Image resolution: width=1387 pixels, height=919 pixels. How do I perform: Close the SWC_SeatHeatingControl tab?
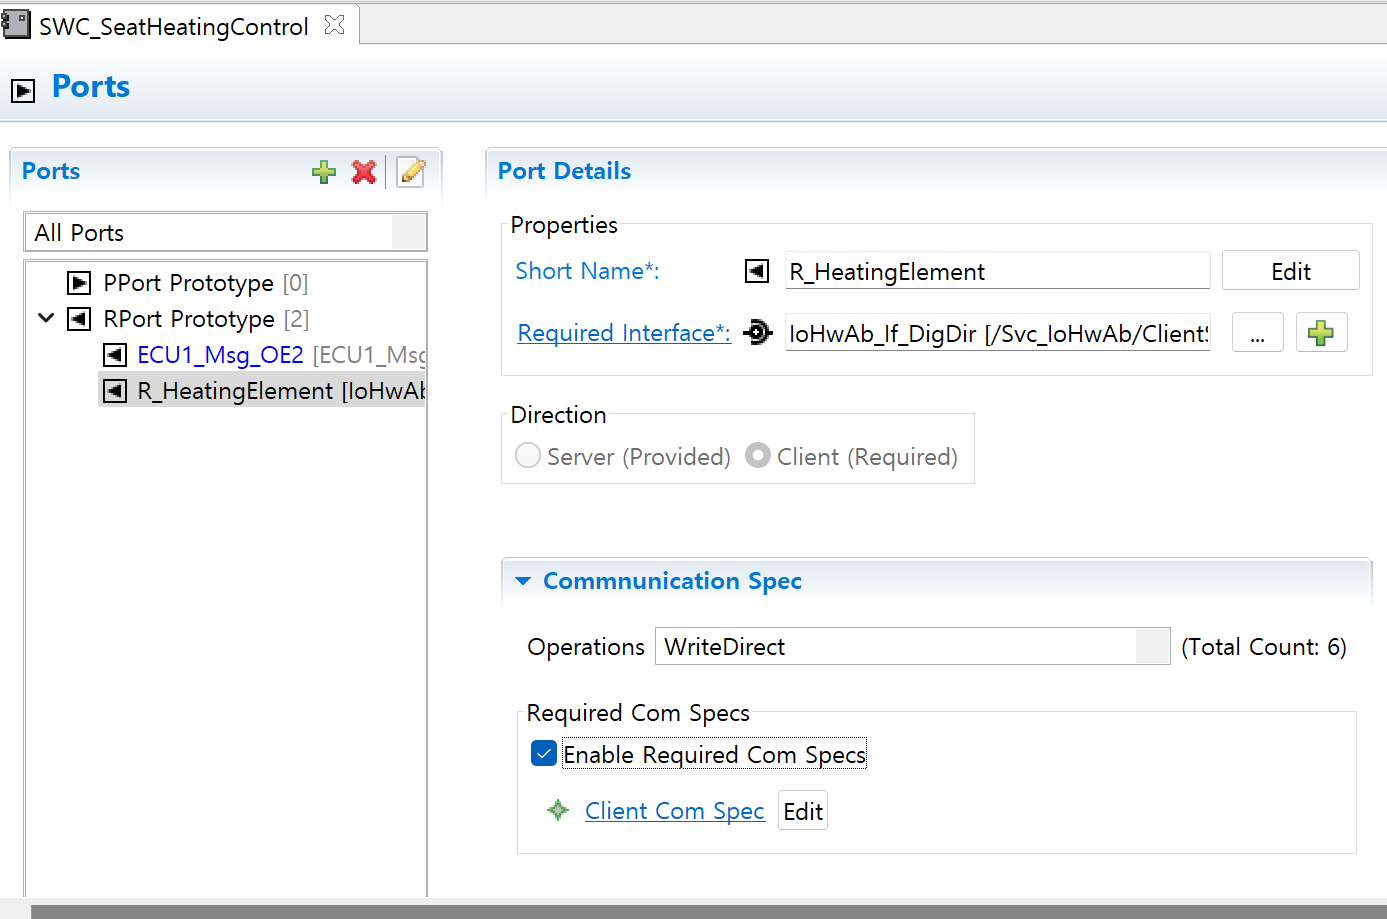click(x=334, y=25)
